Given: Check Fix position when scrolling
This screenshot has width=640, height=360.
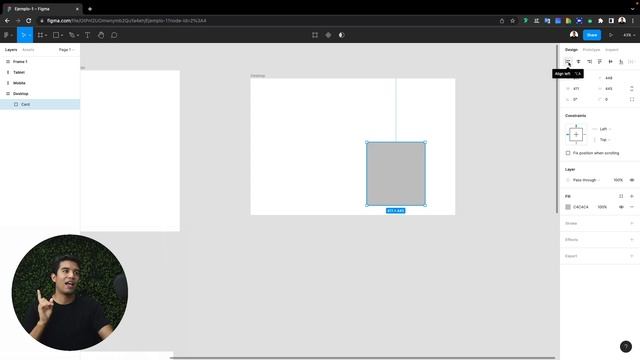Looking at the screenshot, I should pos(568,153).
